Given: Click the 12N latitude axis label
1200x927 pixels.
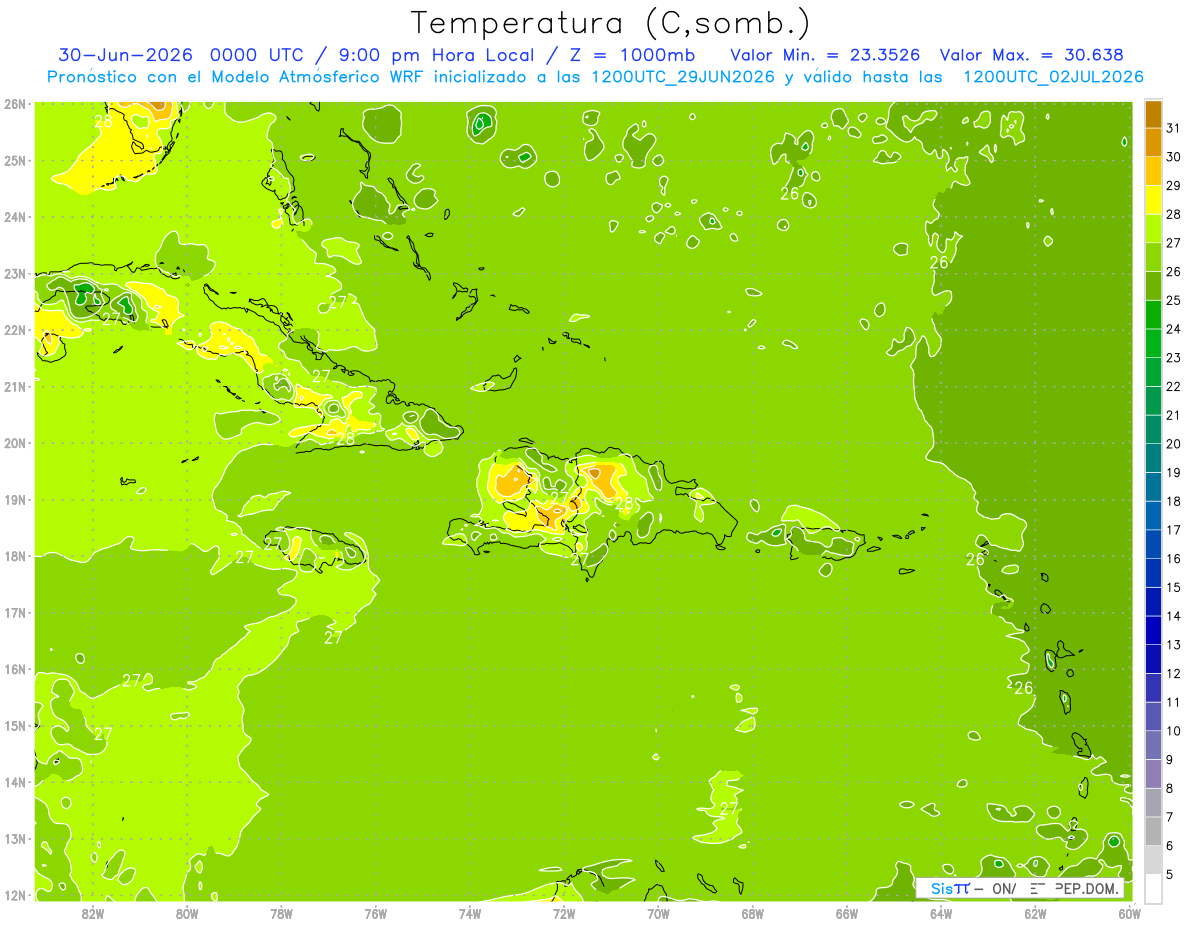Looking at the screenshot, I should click(14, 895).
